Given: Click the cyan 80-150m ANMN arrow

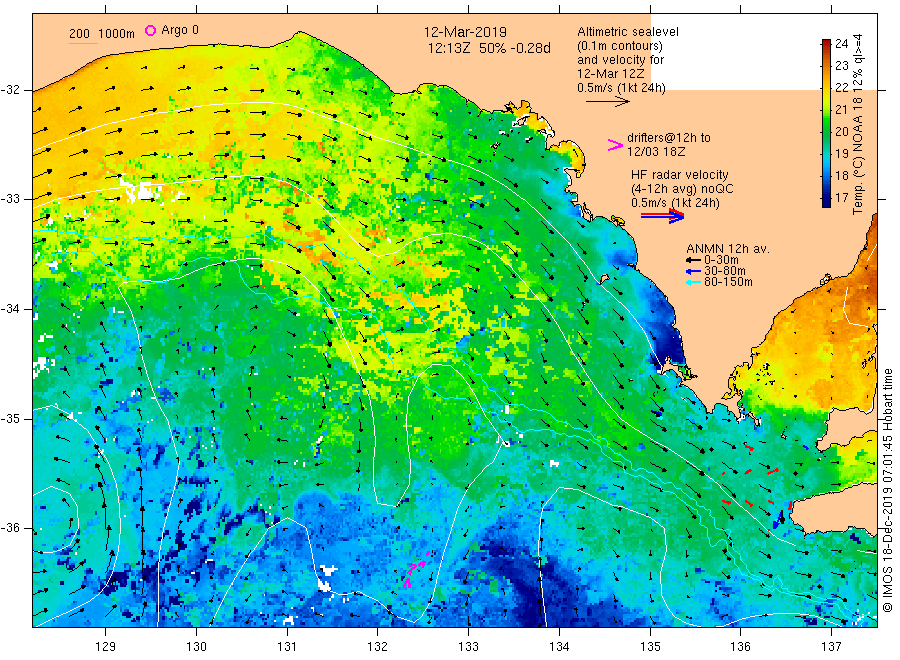Looking at the screenshot, I should [x=693, y=282].
